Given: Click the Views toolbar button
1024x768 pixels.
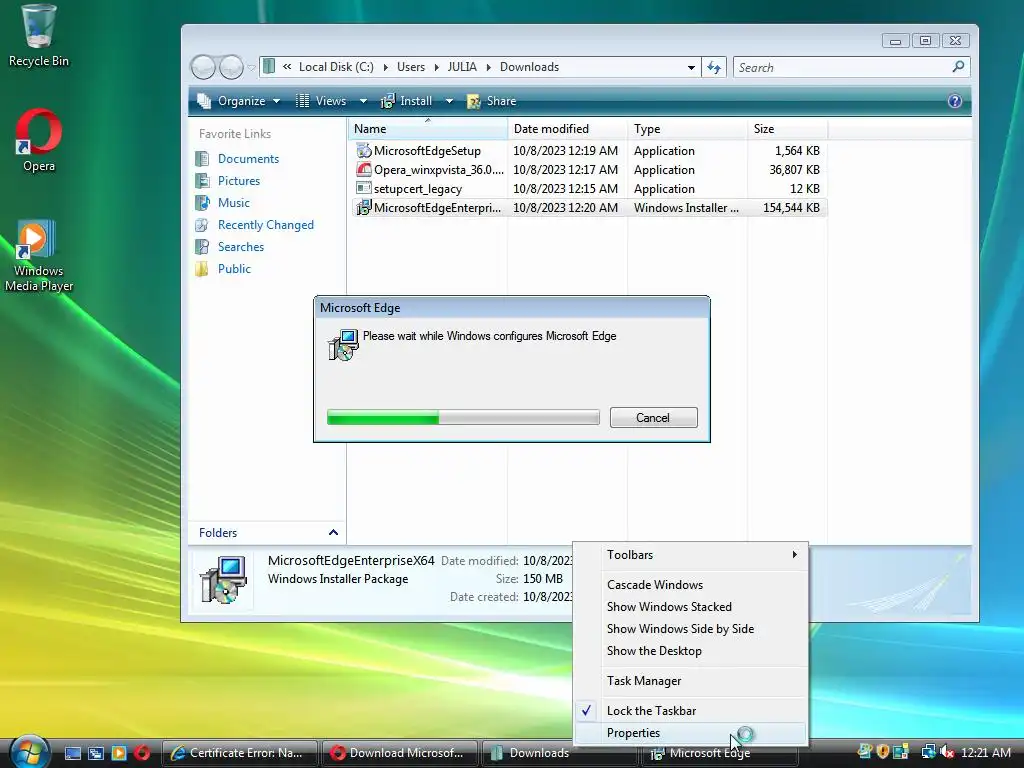Looking at the screenshot, I should 322,101.
